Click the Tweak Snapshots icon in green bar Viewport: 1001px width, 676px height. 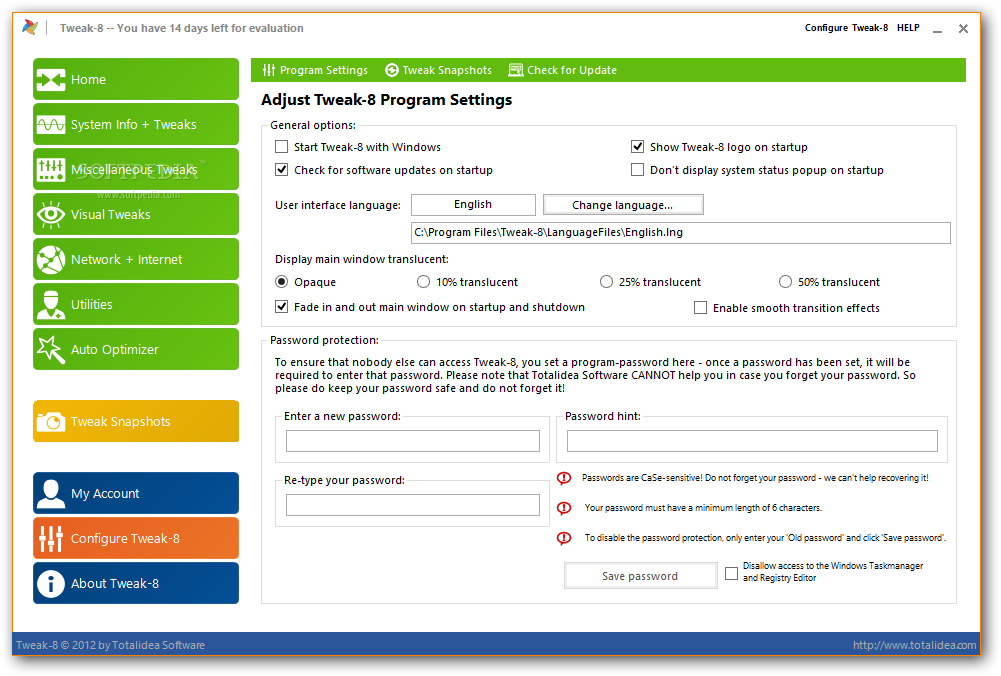[392, 70]
